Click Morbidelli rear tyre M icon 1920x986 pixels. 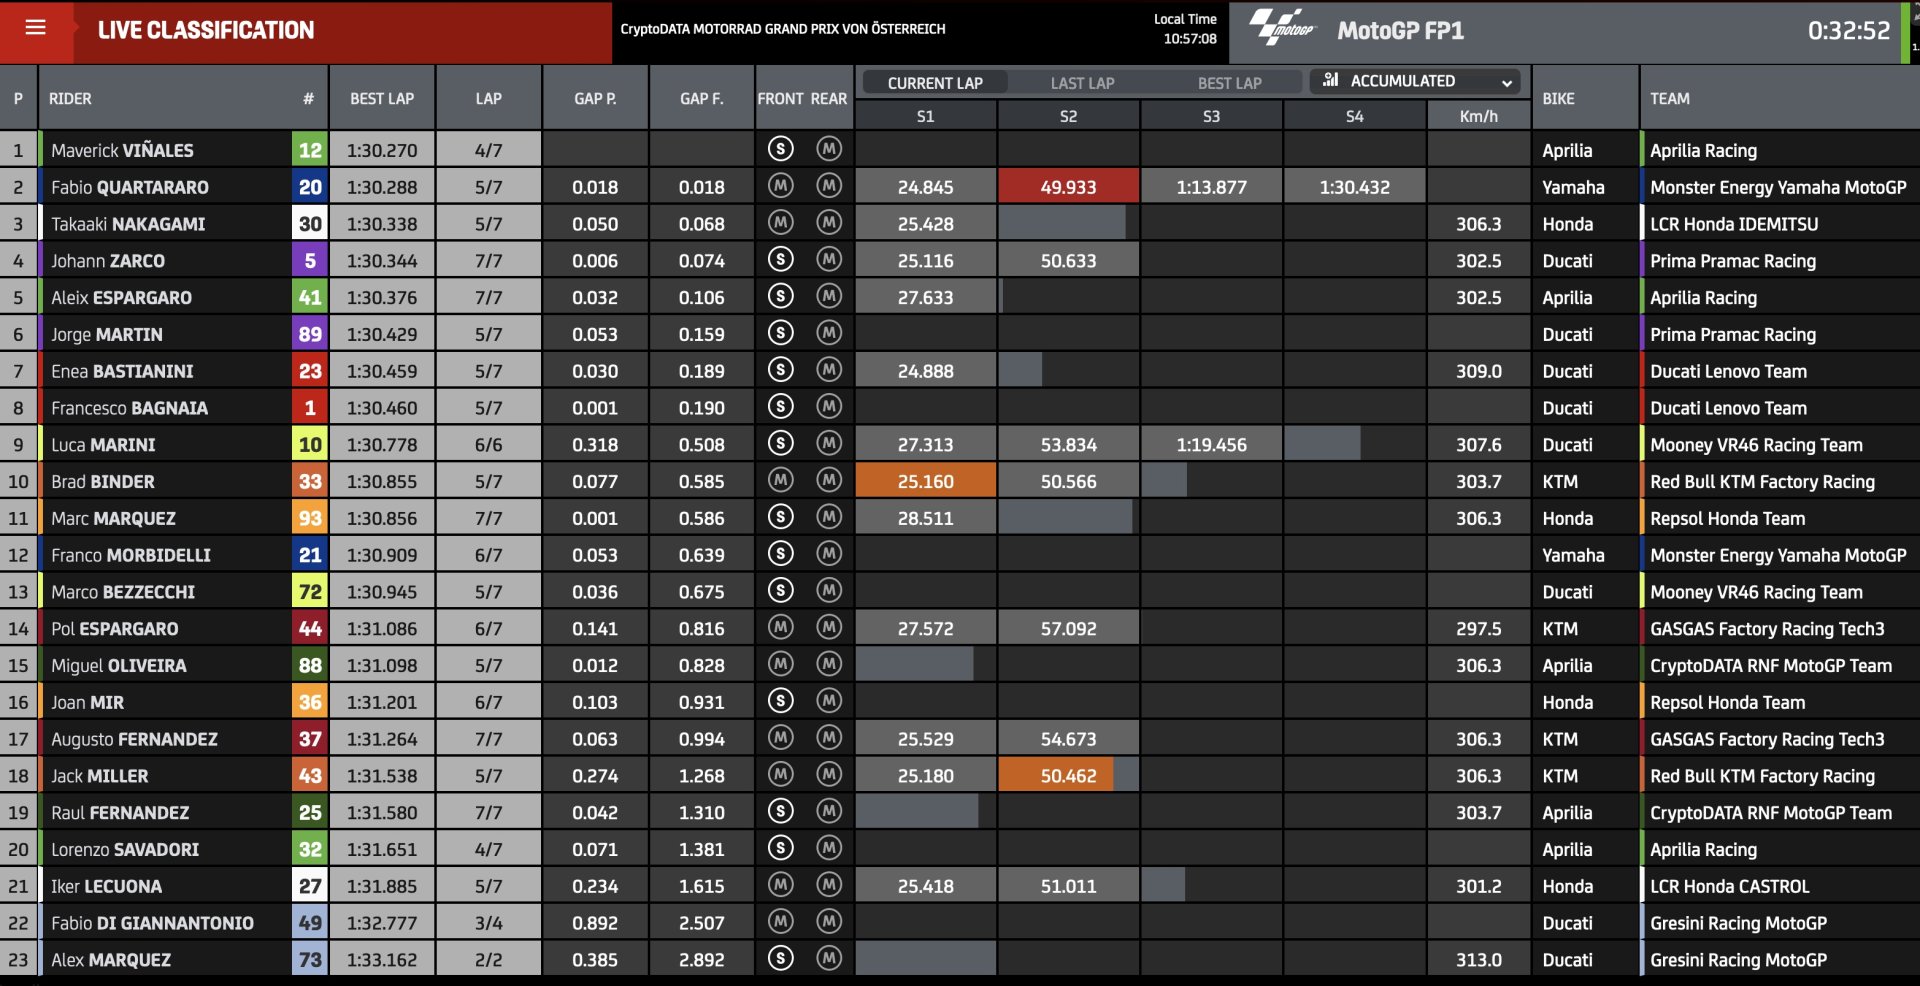[829, 553]
